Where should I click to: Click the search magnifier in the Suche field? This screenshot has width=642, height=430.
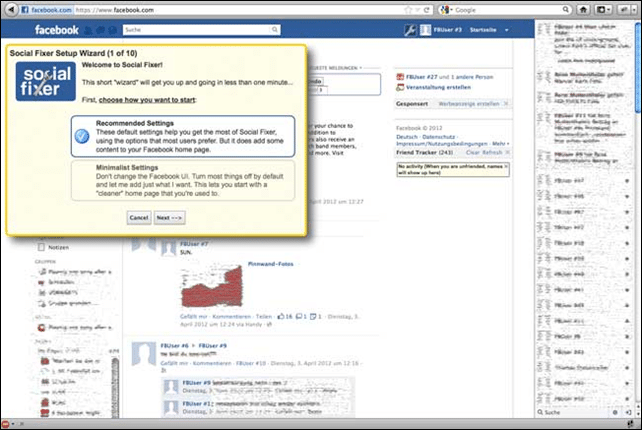point(275,29)
